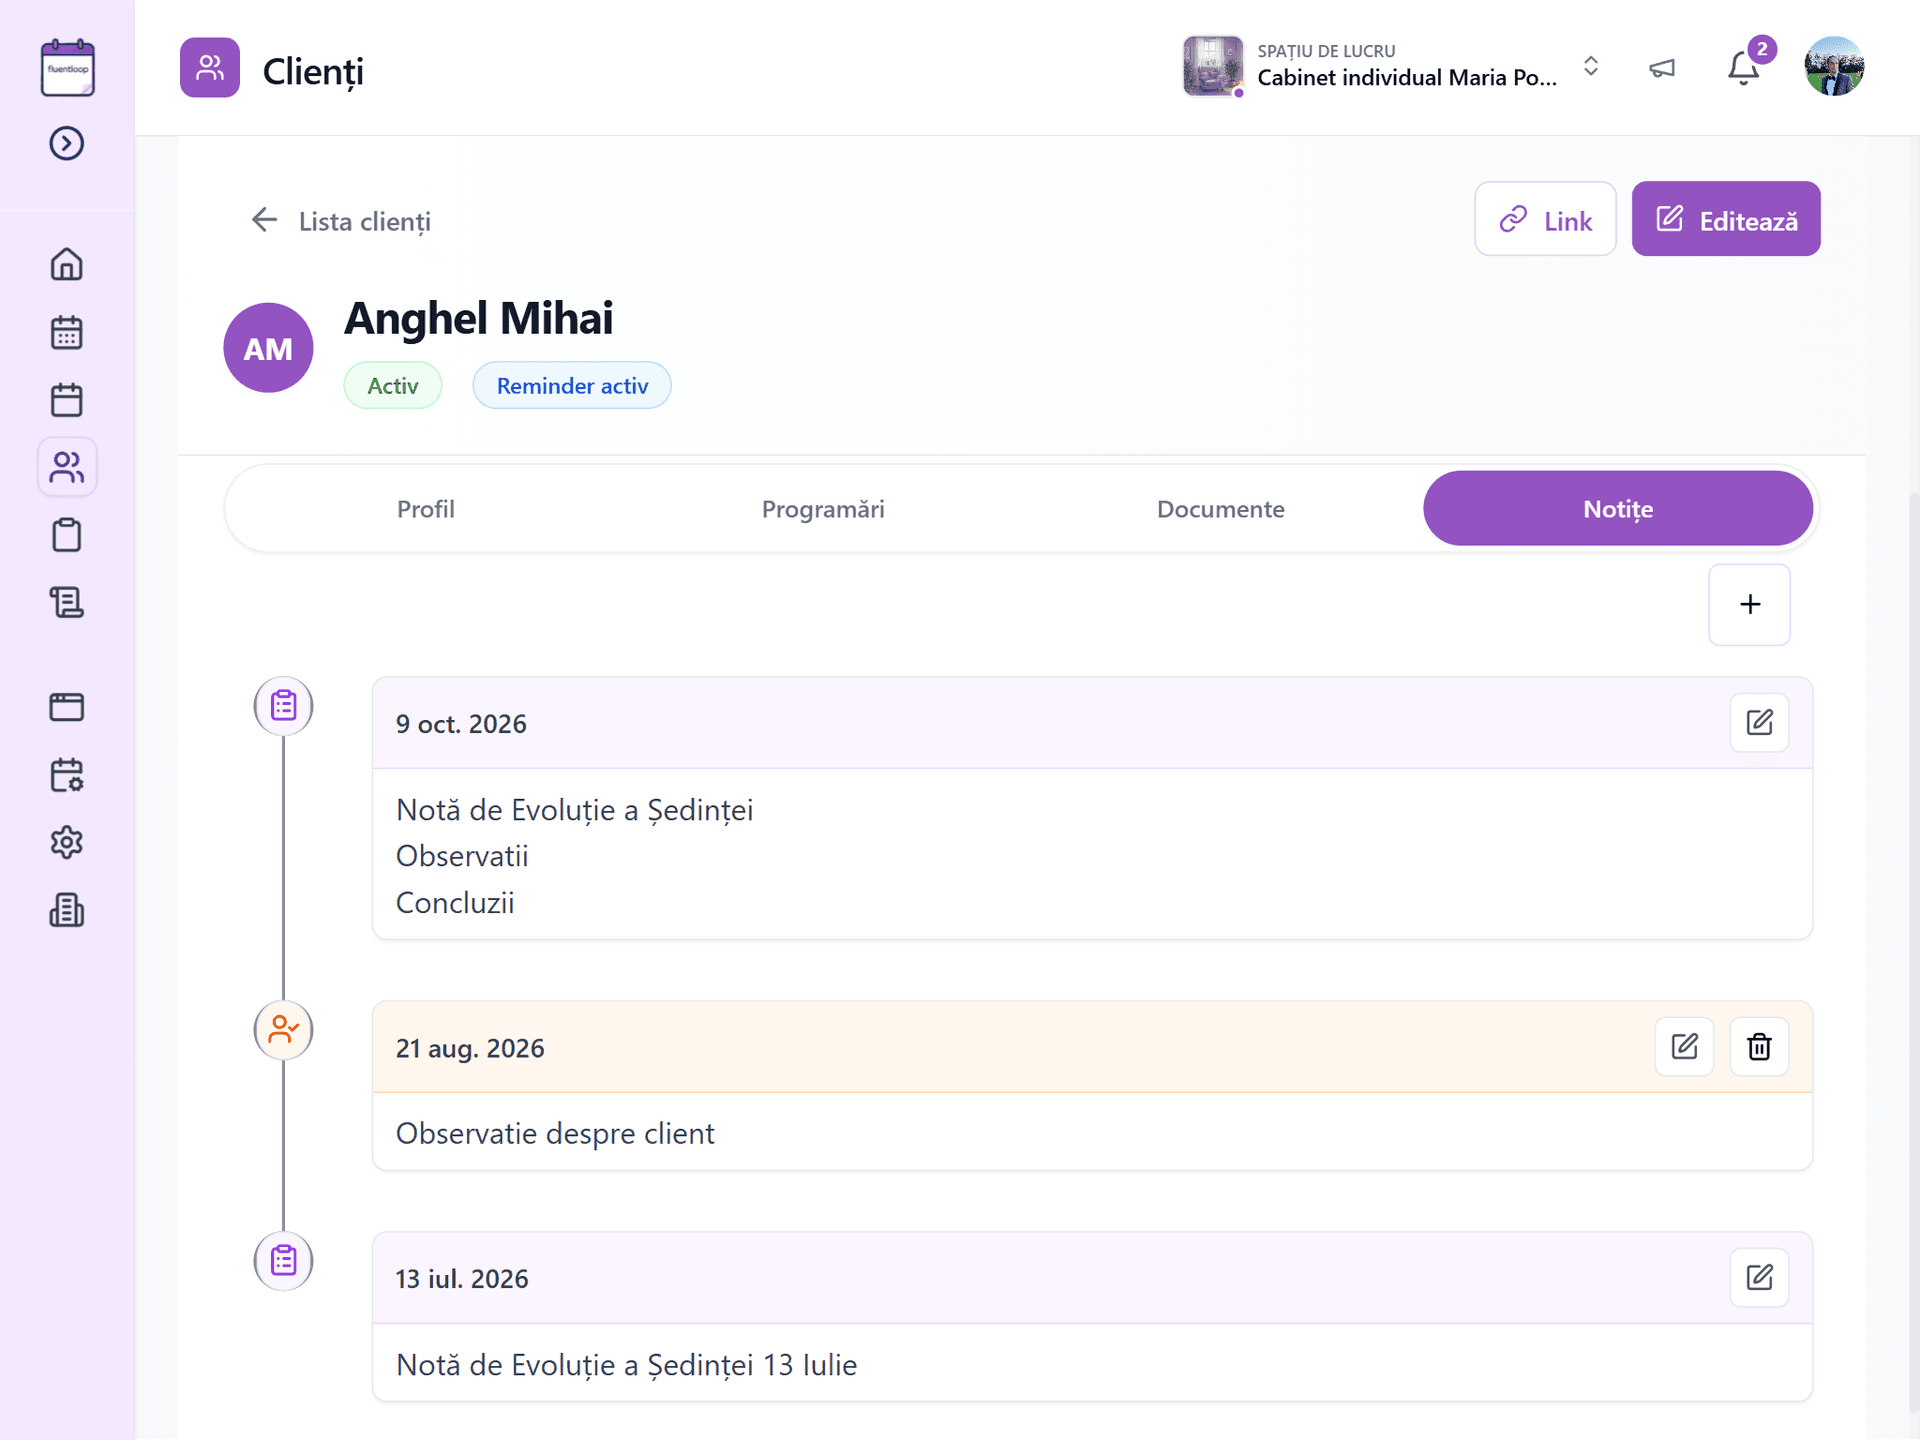Open the user profile avatar menu

coord(1834,67)
